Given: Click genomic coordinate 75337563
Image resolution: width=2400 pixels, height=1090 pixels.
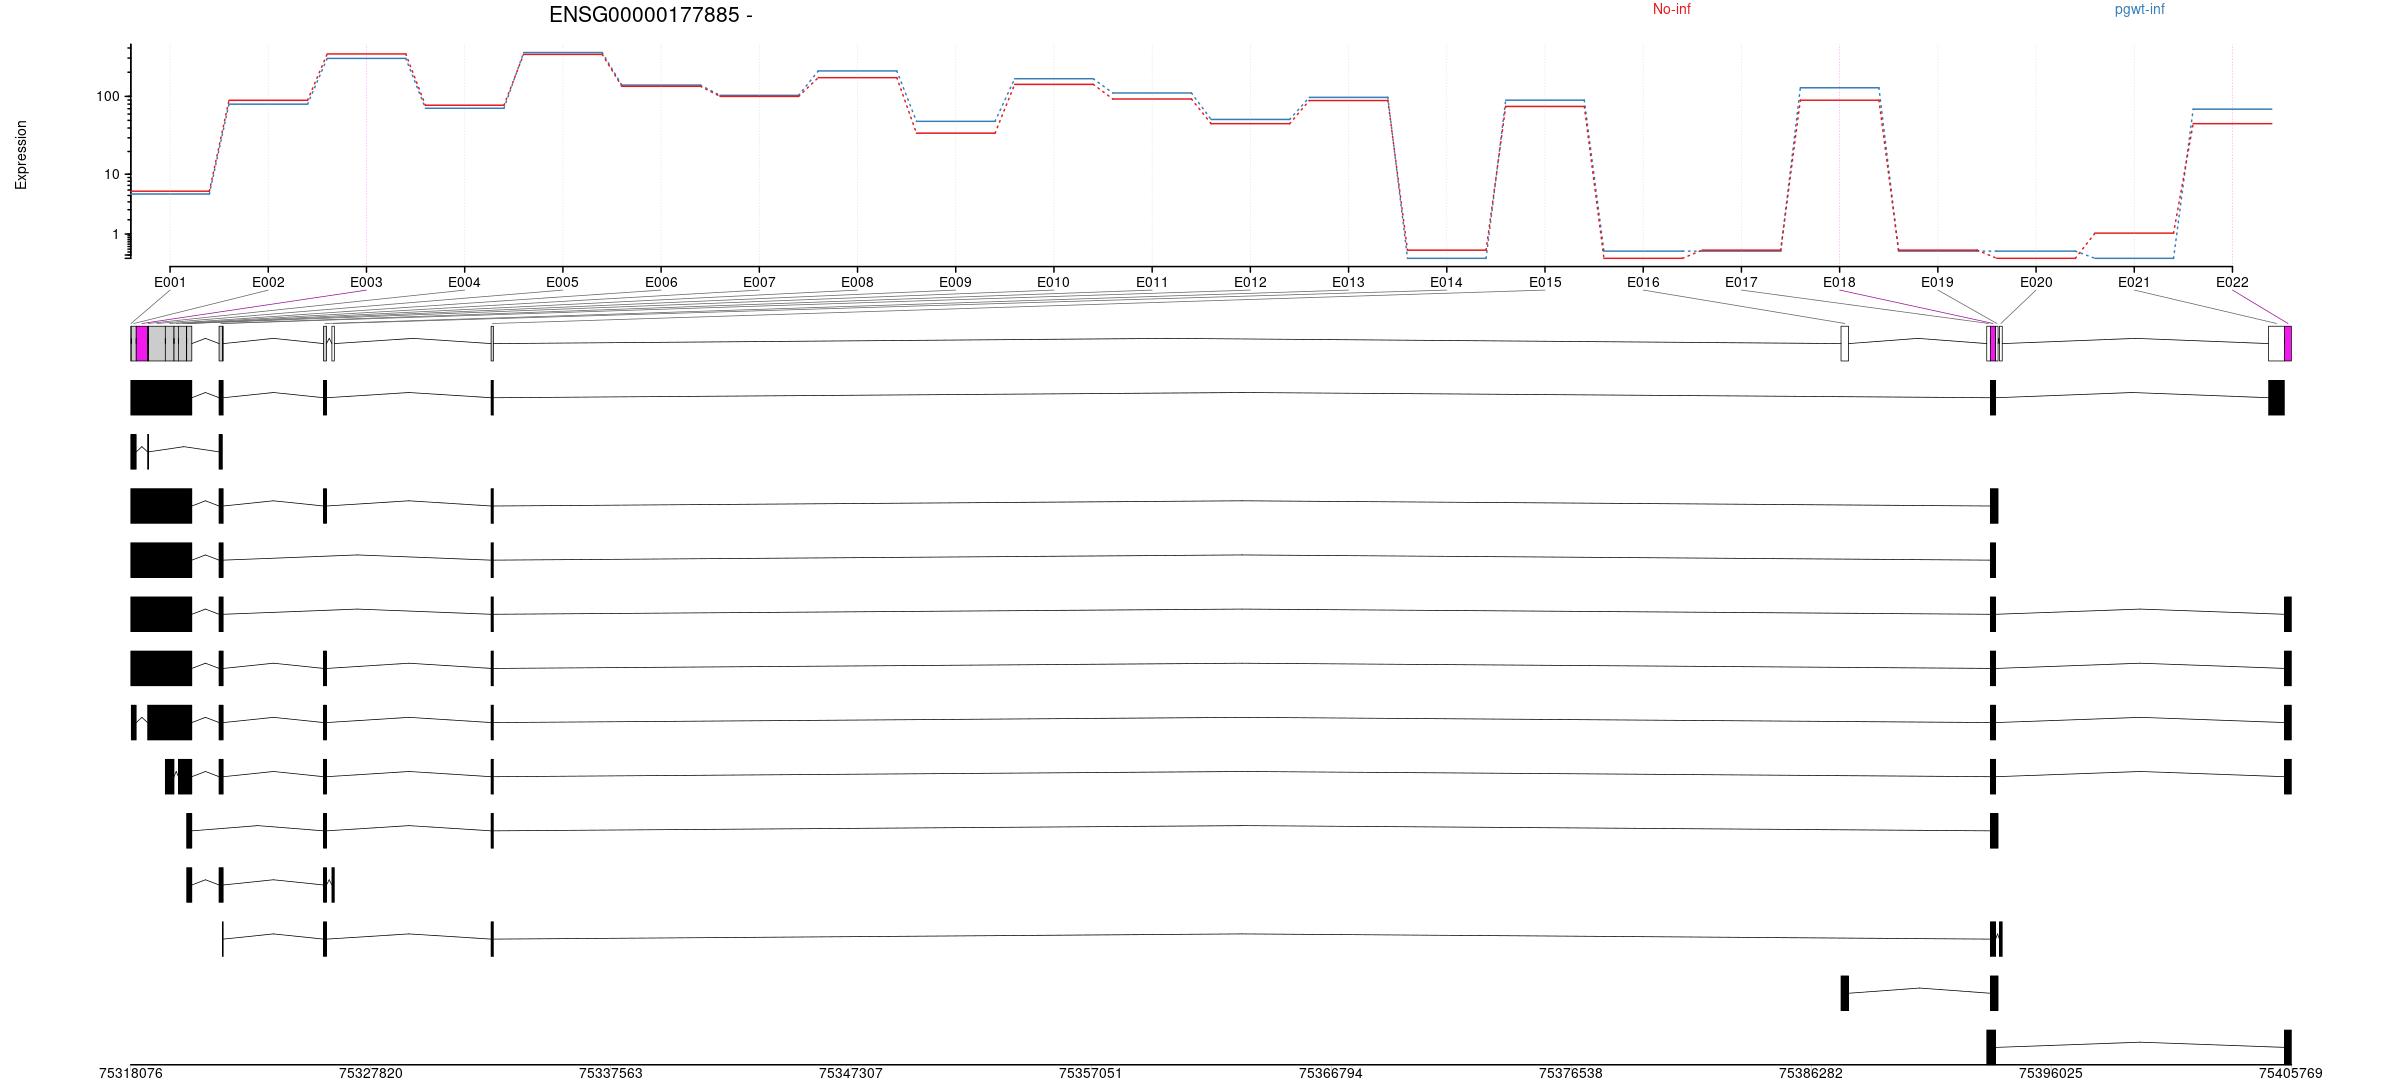Looking at the screenshot, I should coord(611,1073).
